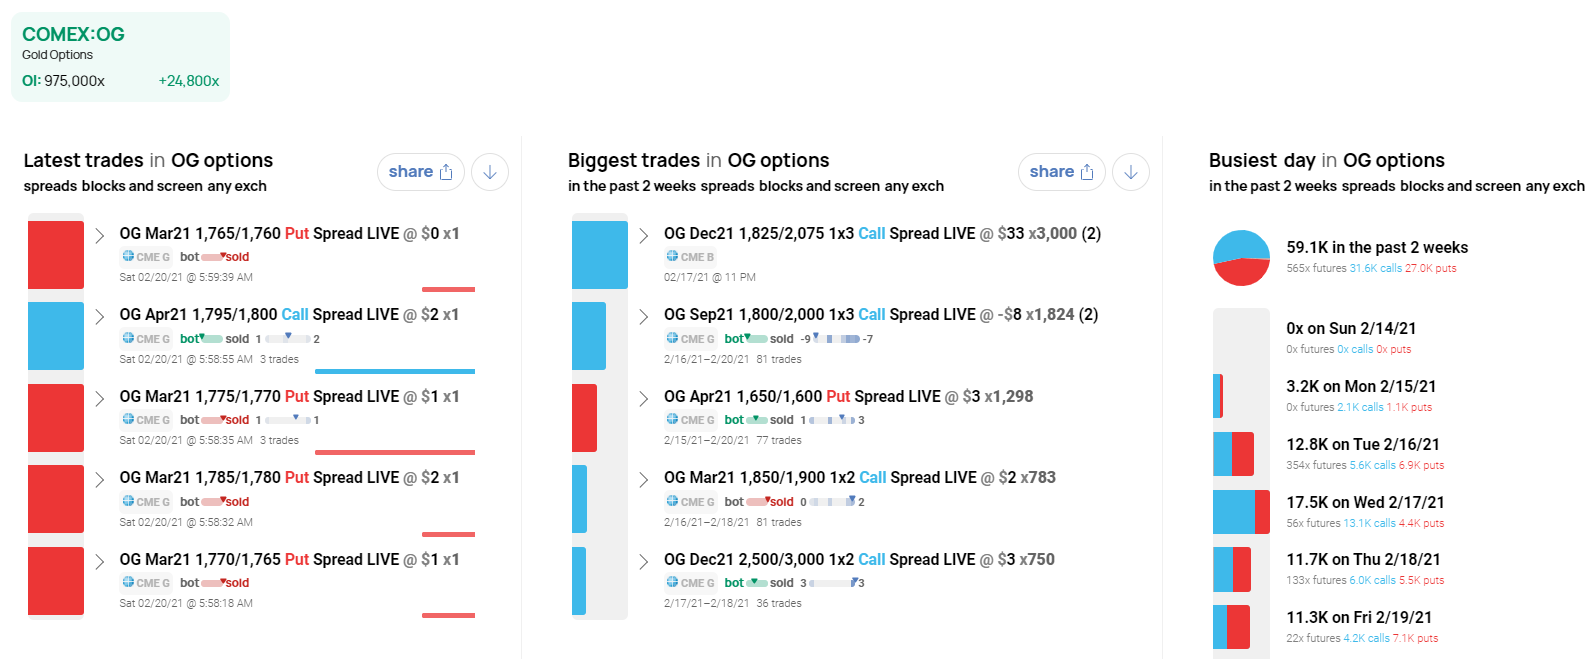Screen dimensions: 1591x659
Task: Click download arrow icon in Biggest trades
Action: (1130, 172)
